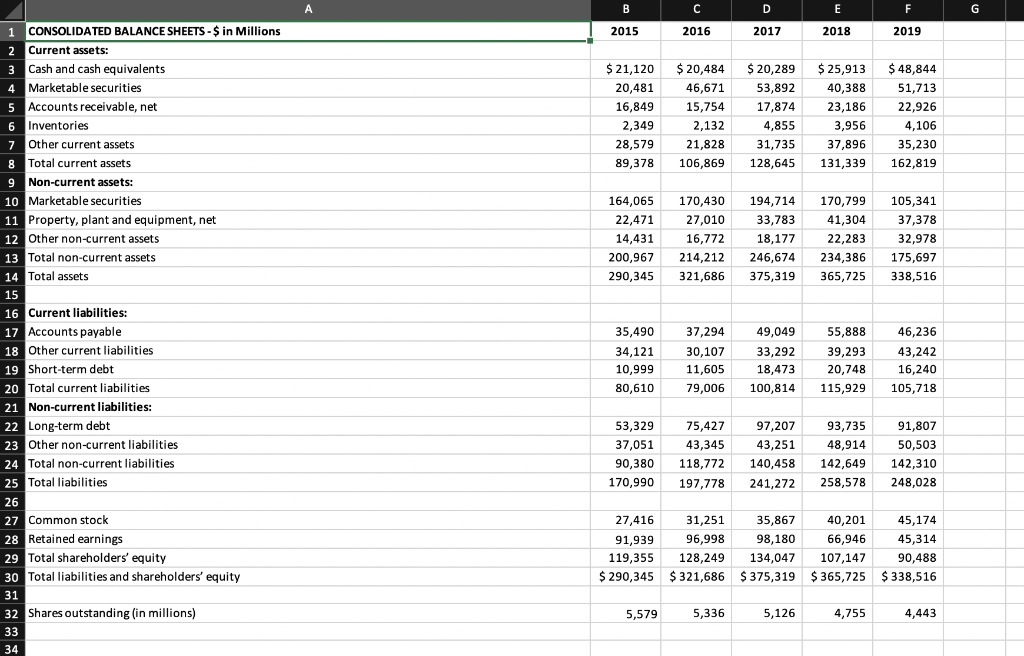Click the 'CONSOLIDATED BALANCE SHEETS - $ in Millions' cell
1024x656 pixels.
(x=308, y=31)
